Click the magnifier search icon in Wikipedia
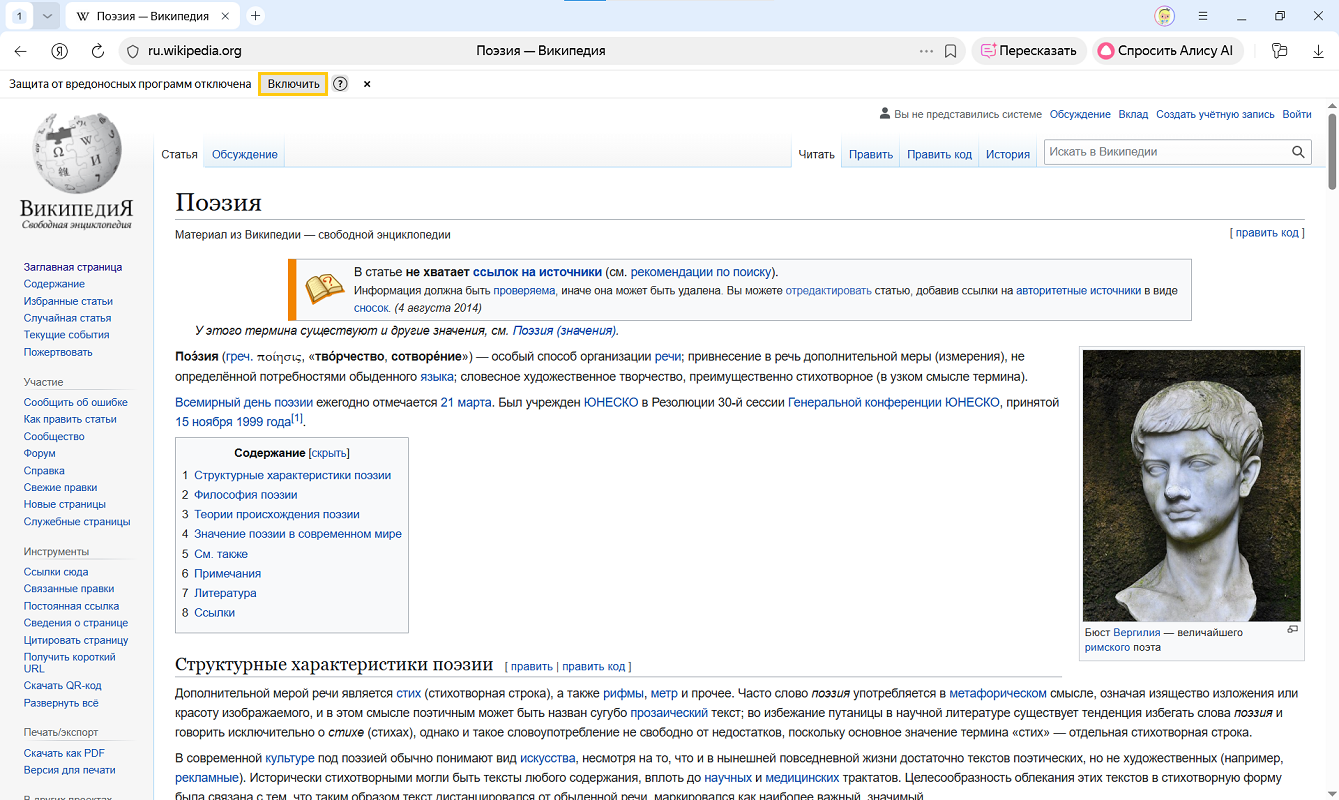The image size is (1339, 800). click(x=1298, y=152)
